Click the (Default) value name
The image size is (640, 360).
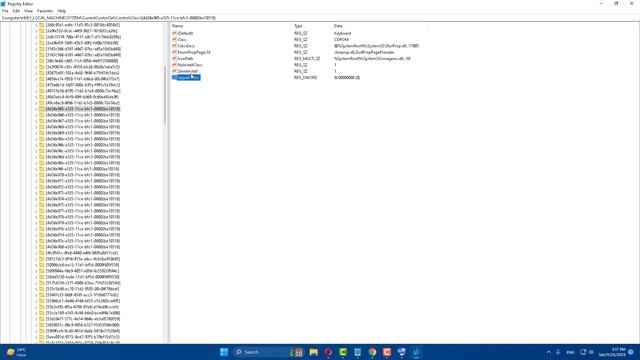tap(185, 33)
